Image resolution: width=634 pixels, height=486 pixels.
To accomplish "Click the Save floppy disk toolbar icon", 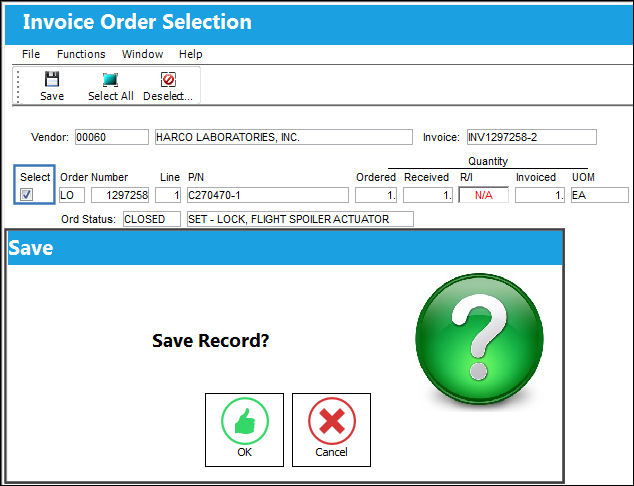I will (52, 79).
